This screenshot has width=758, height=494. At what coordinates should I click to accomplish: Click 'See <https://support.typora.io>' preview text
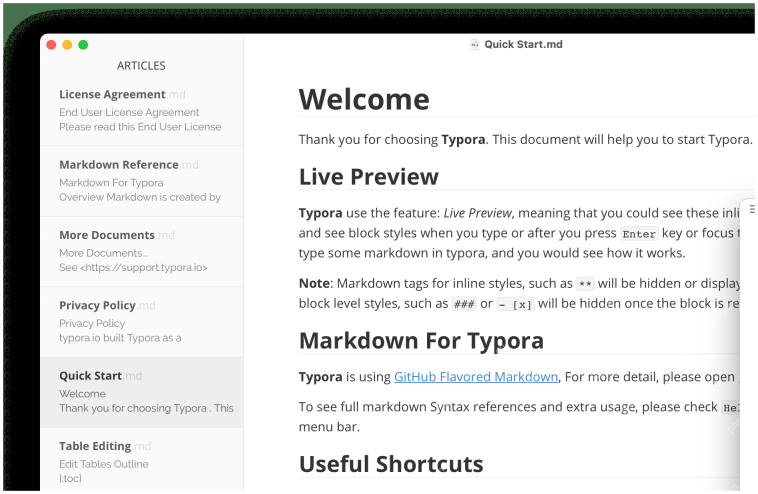click(133, 267)
